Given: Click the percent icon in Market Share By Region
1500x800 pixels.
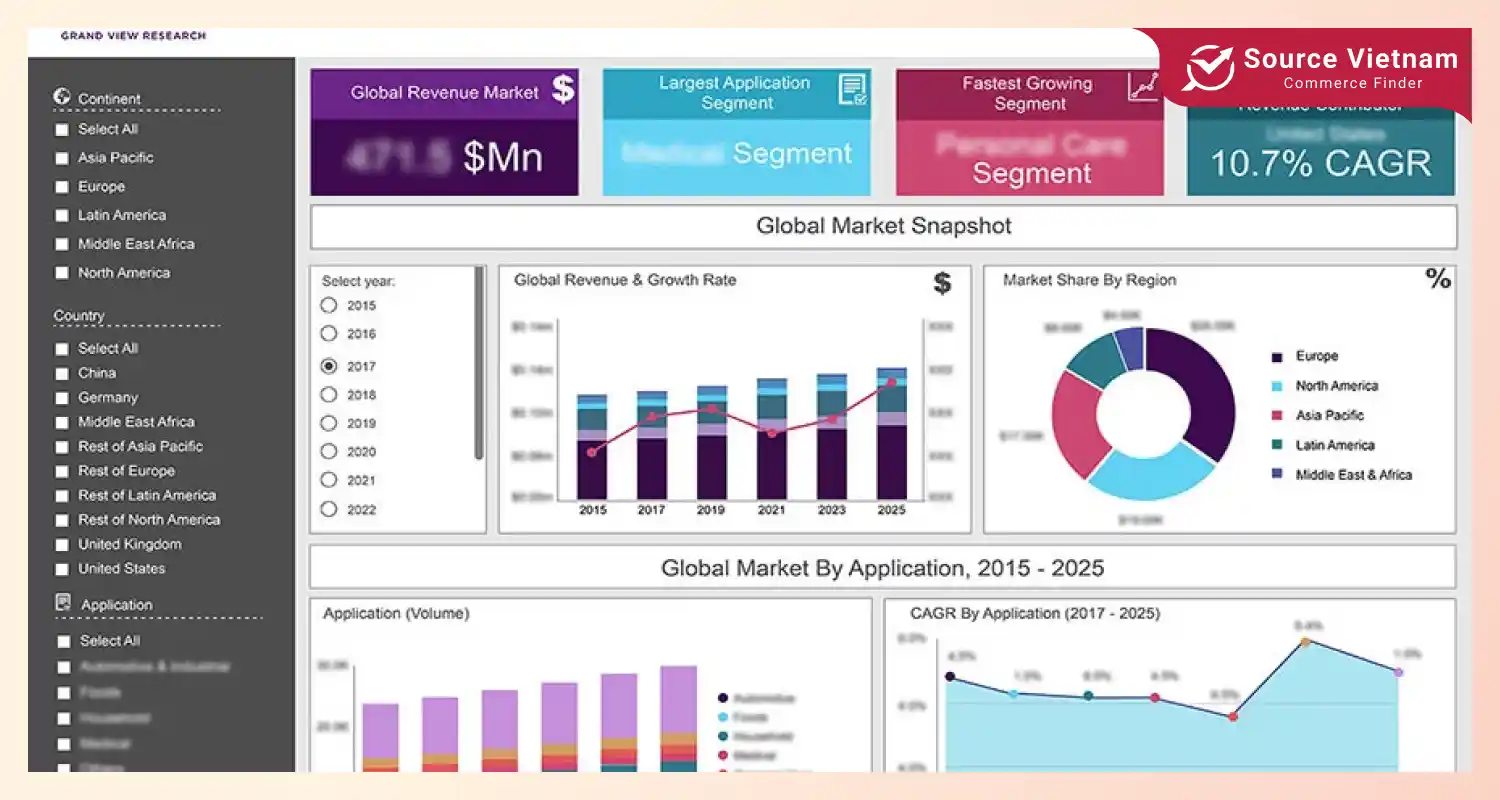Looking at the screenshot, I should [x=1438, y=279].
